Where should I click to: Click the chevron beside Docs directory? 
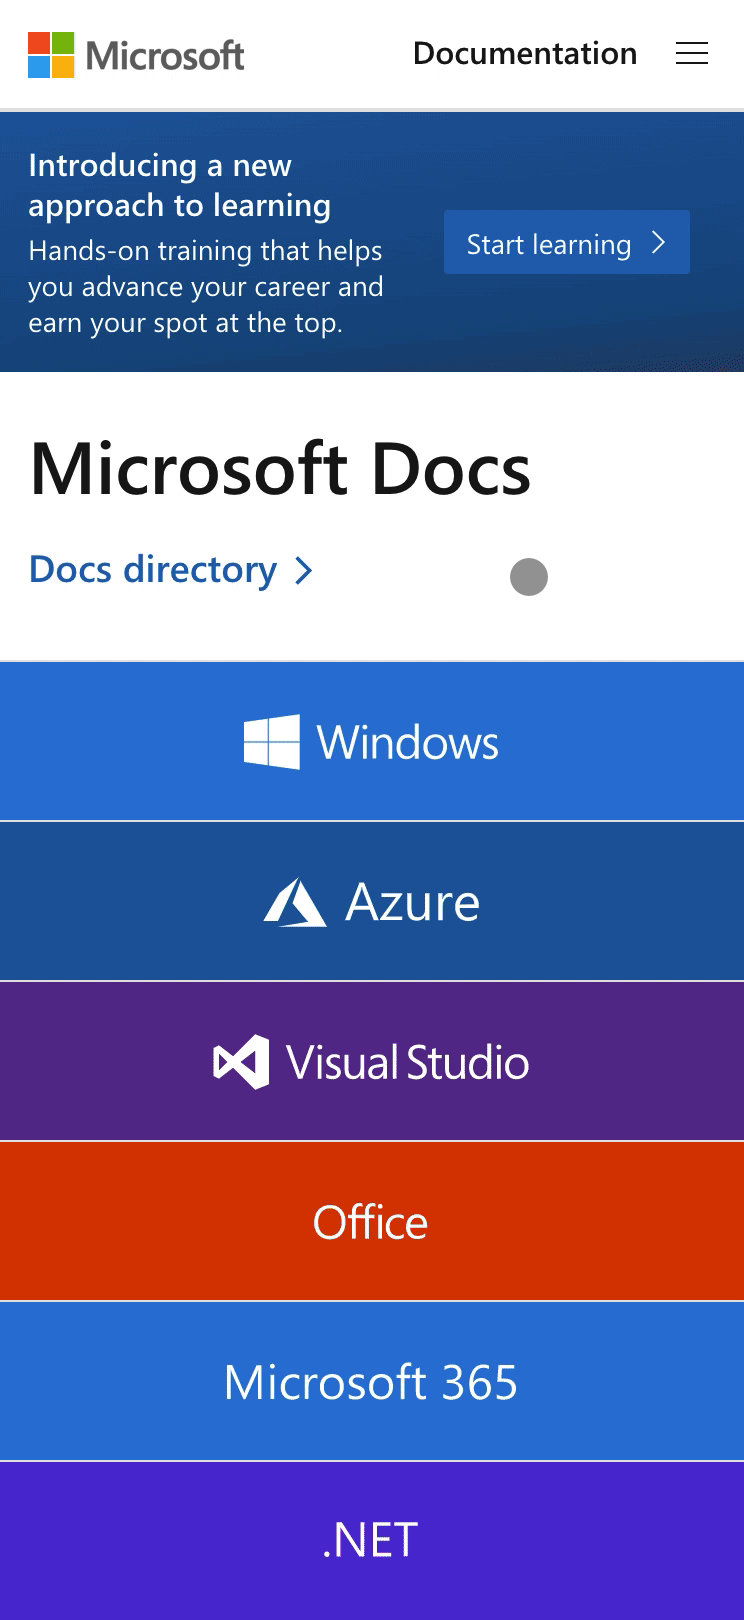pyautogui.click(x=304, y=571)
